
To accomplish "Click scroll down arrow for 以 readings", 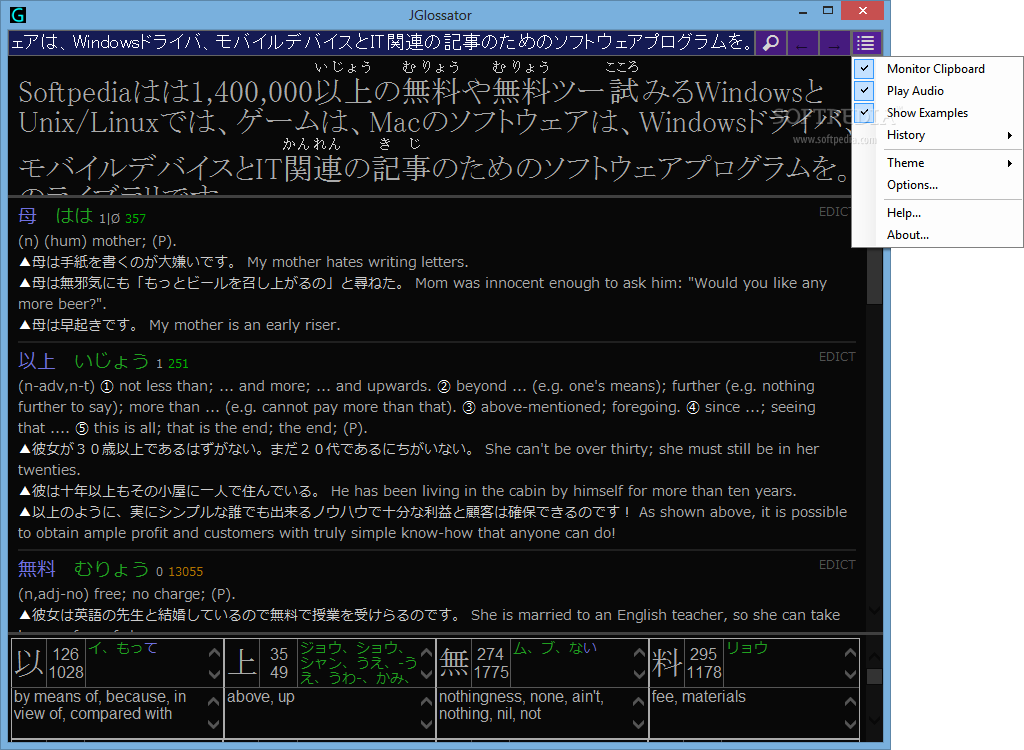I will 214,674.
